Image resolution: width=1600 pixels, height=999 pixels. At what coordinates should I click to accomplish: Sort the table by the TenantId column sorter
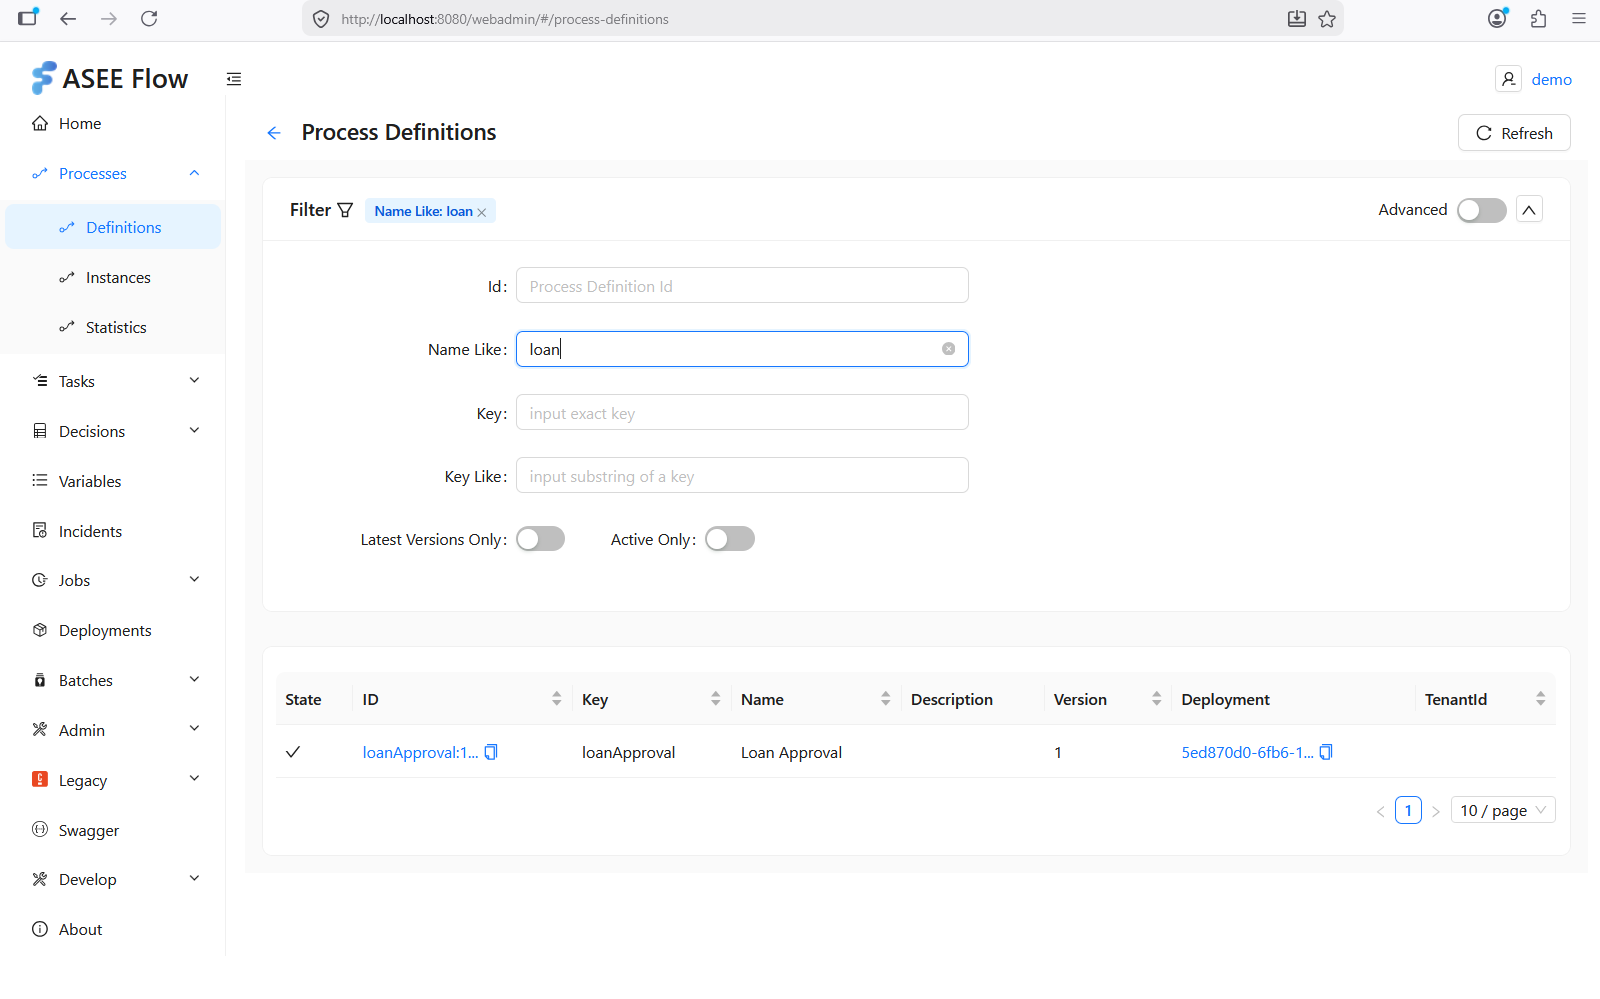pos(1541,699)
